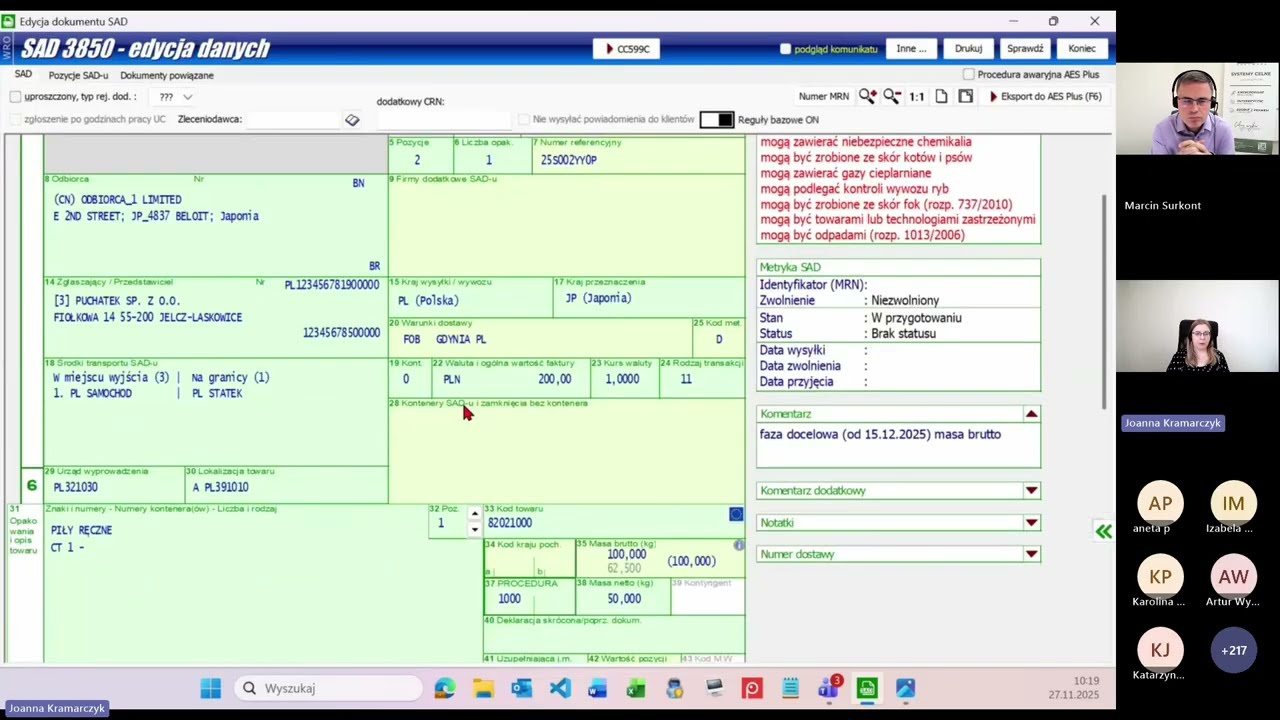This screenshot has width=1280, height=720.
Task: Click the 'JP (Japonia)' destination country
Action: click(598, 298)
